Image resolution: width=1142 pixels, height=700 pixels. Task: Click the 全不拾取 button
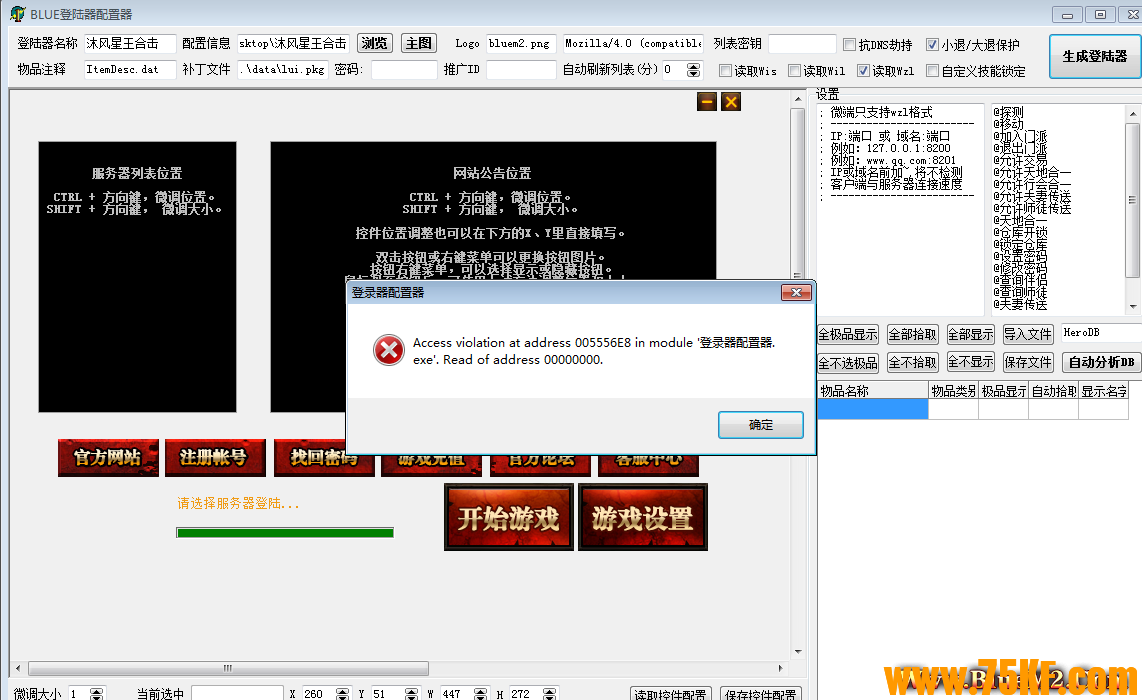pyautogui.click(x=913, y=362)
